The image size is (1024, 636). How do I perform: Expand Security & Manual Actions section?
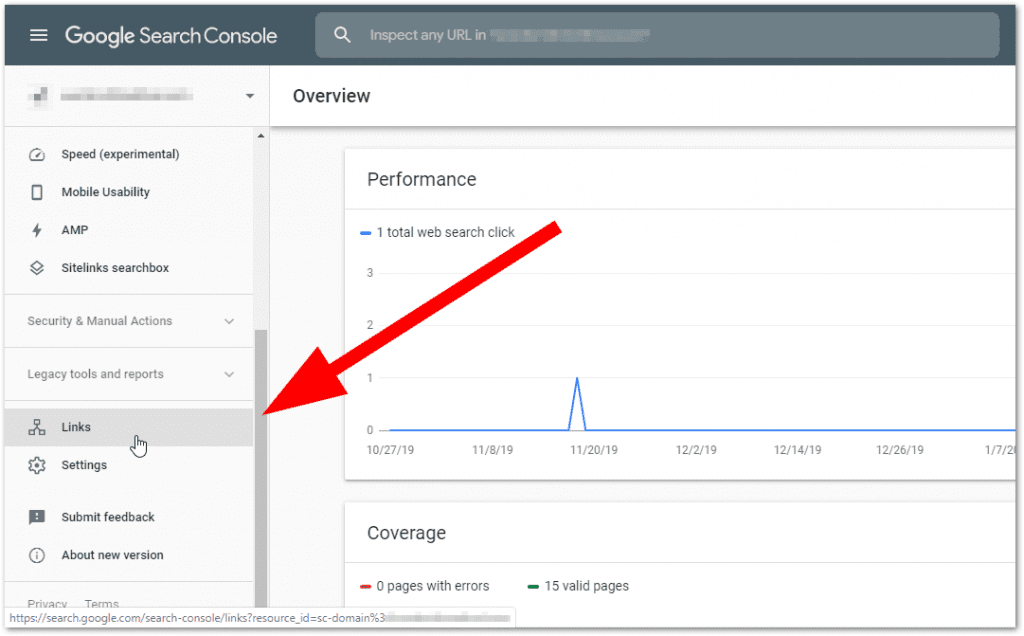point(129,321)
